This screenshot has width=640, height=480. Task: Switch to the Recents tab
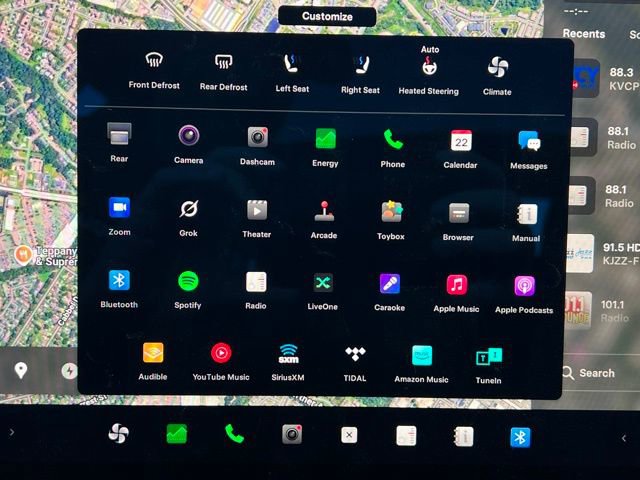(583, 33)
